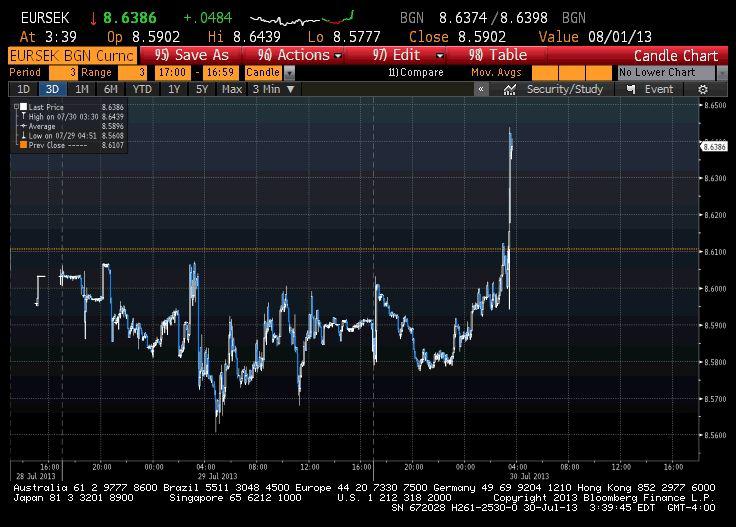Click the 95) Save As button
This screenshot has height=527, width=736.
[192, 55]
